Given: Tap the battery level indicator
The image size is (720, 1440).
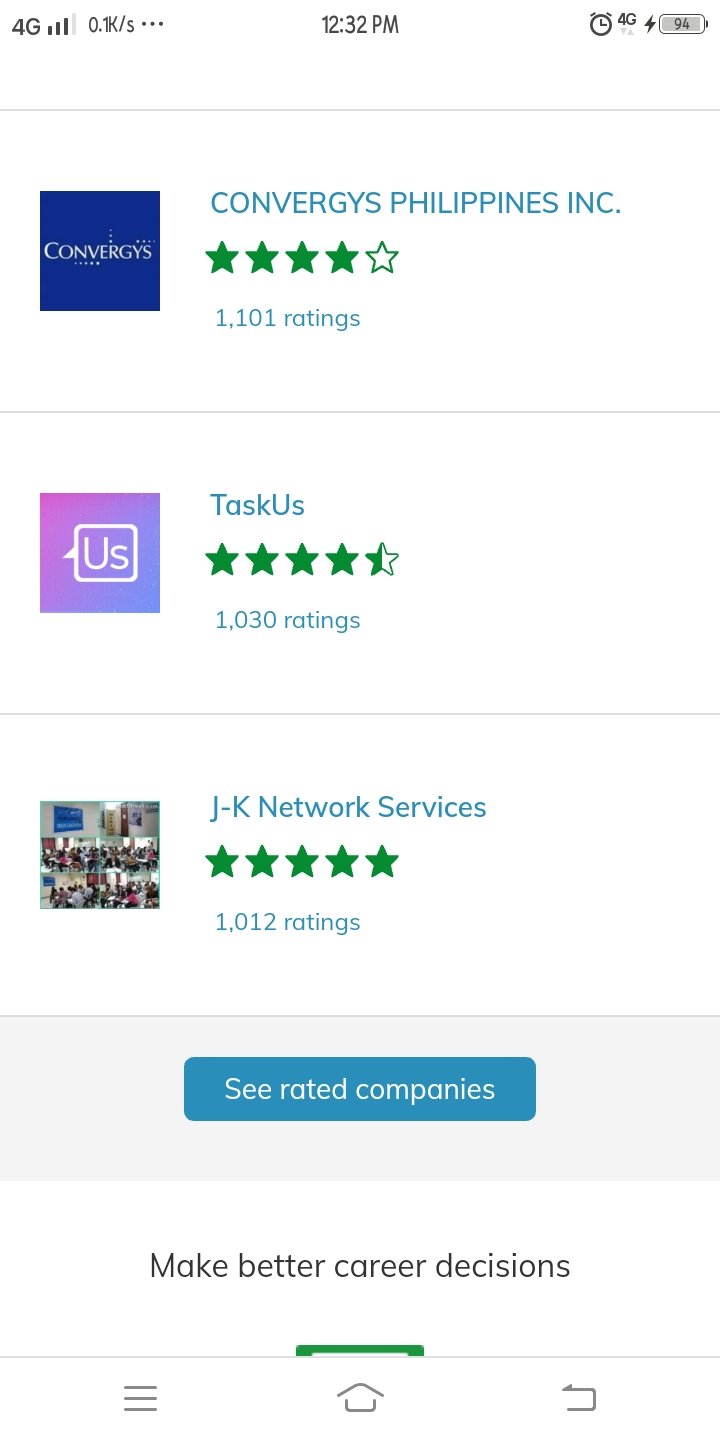Looking at the screenshot, I should click(x=683, y=23).
